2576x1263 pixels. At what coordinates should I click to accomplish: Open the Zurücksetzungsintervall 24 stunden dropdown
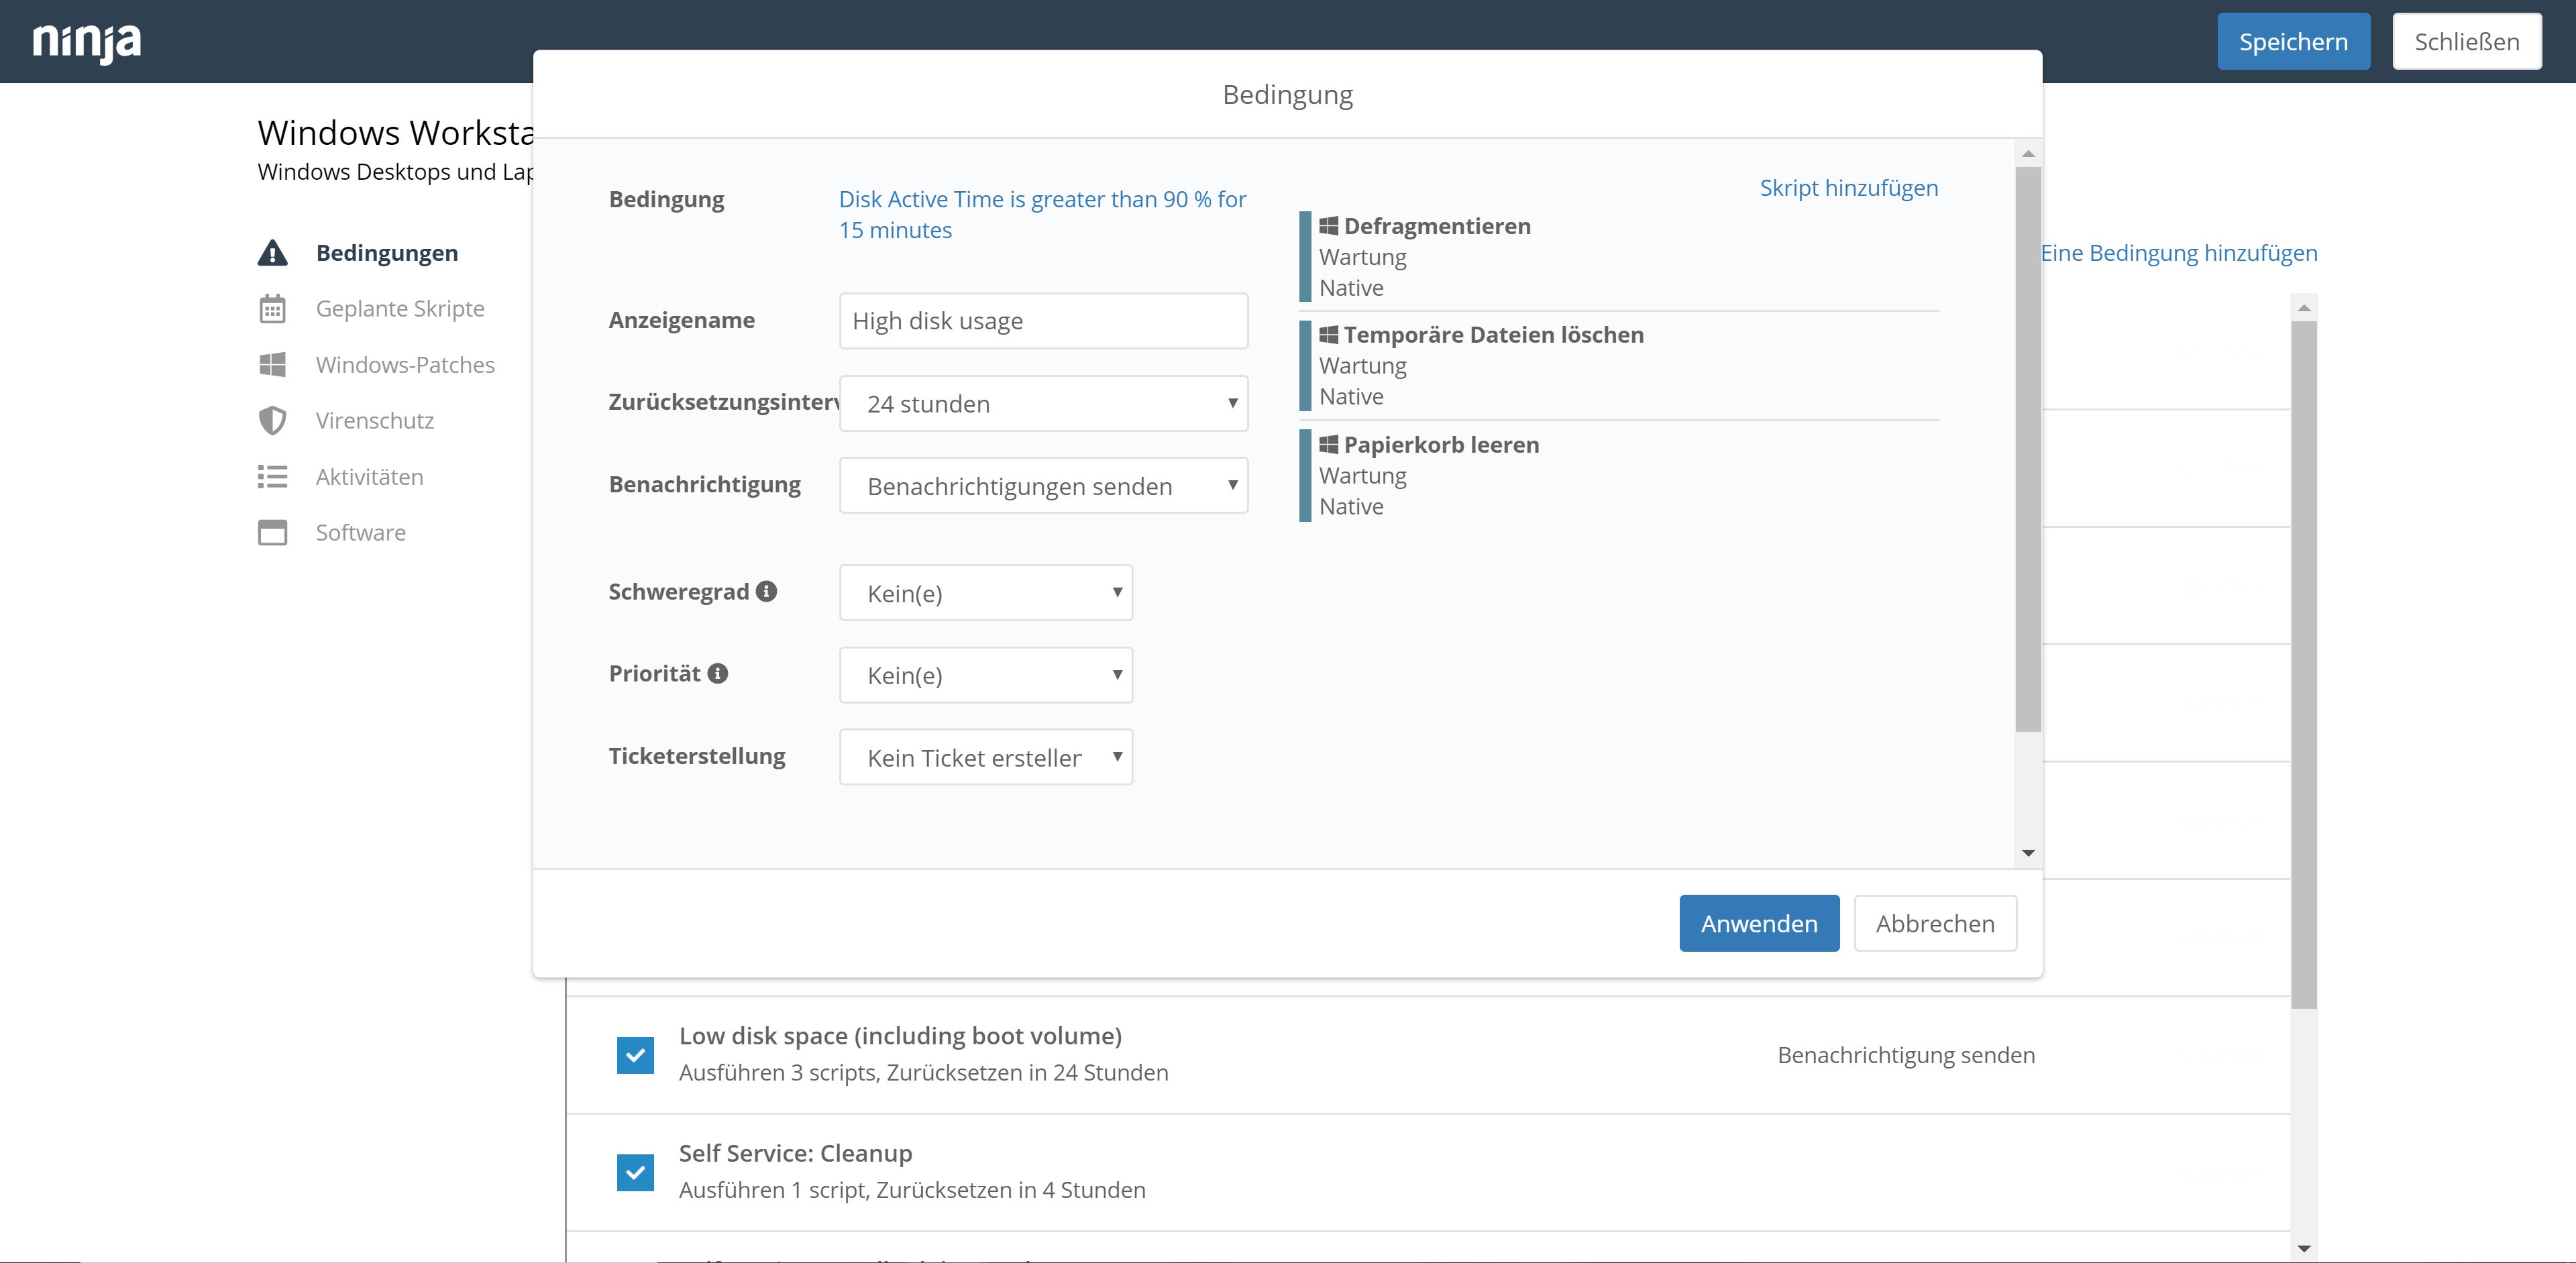(1043, 404)
